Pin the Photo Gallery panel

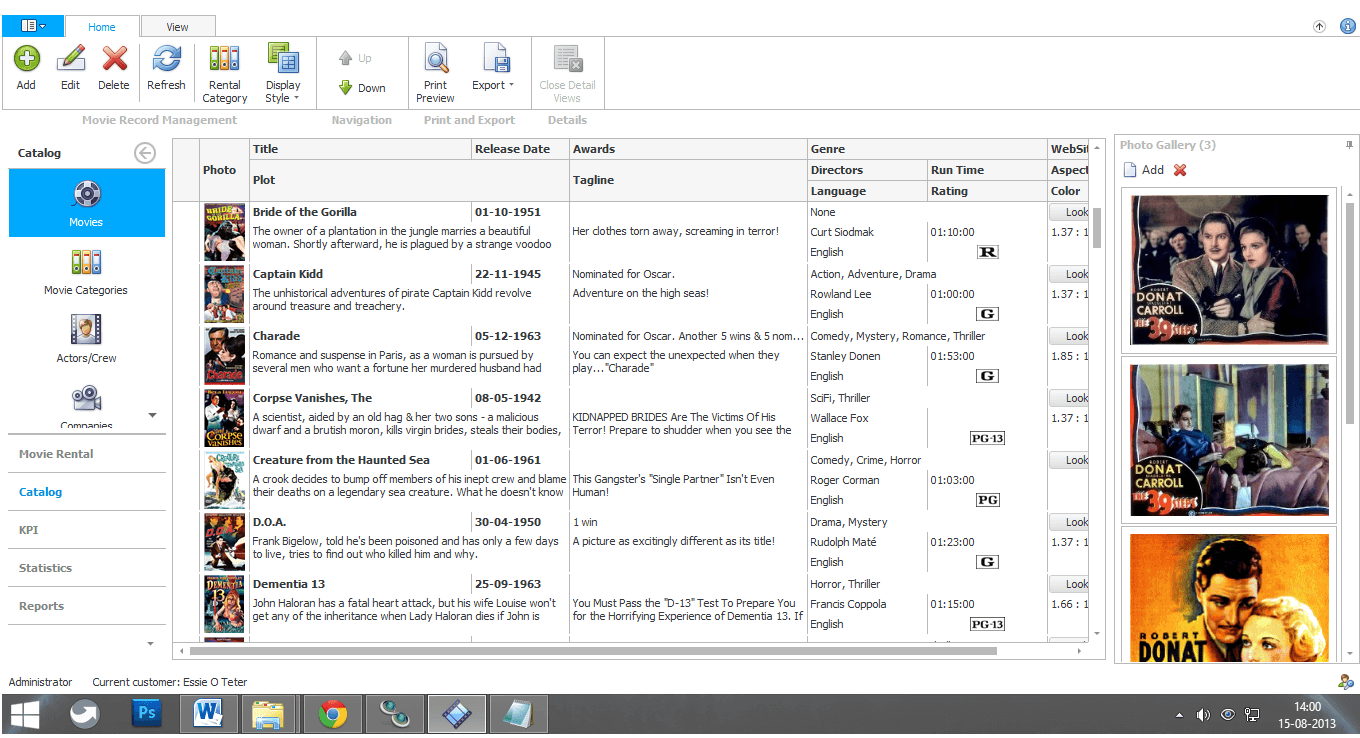click(x=1349, y=145)
